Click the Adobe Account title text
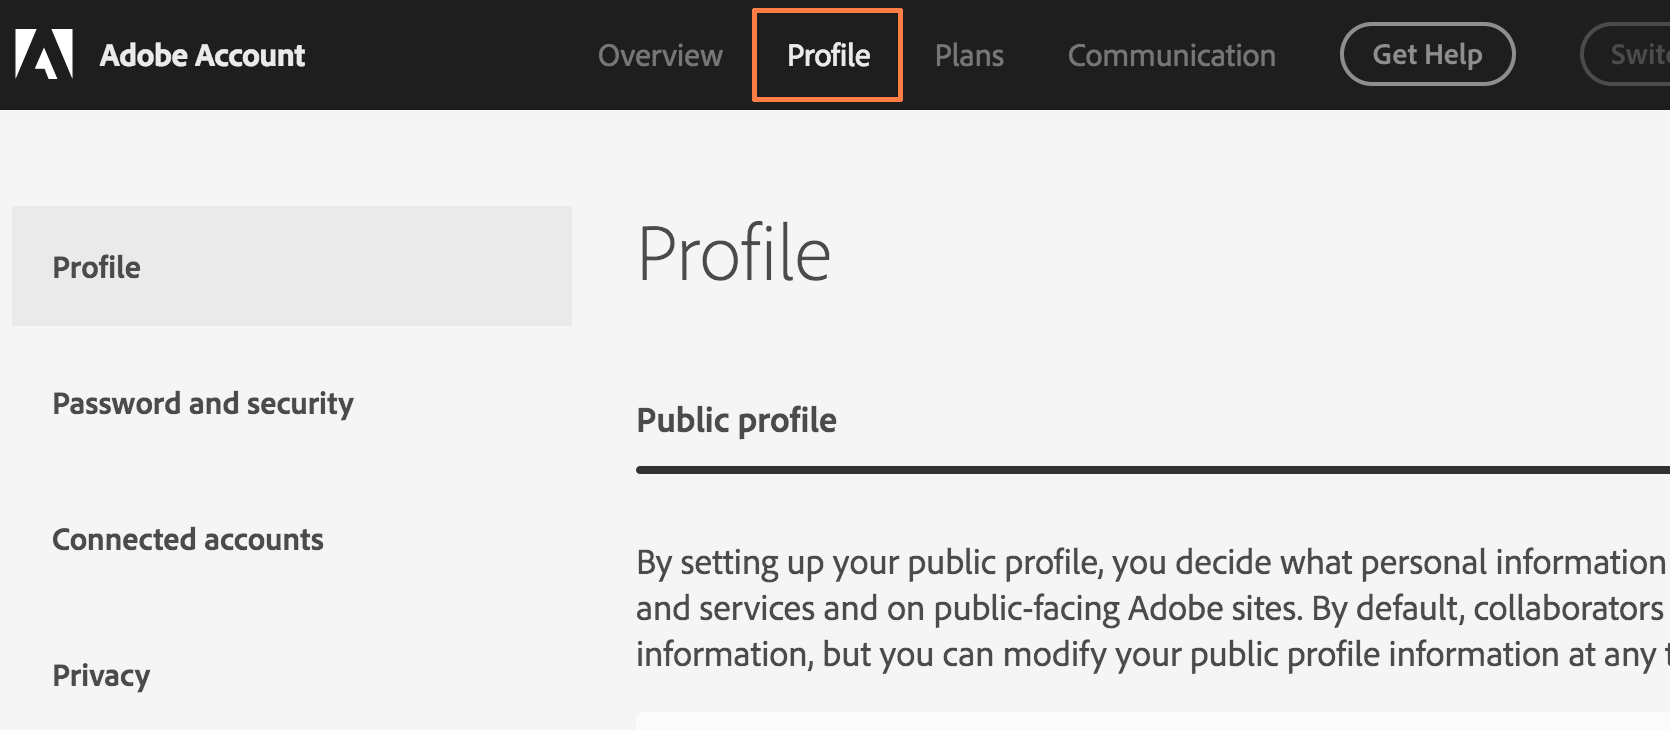 [202, 55]
